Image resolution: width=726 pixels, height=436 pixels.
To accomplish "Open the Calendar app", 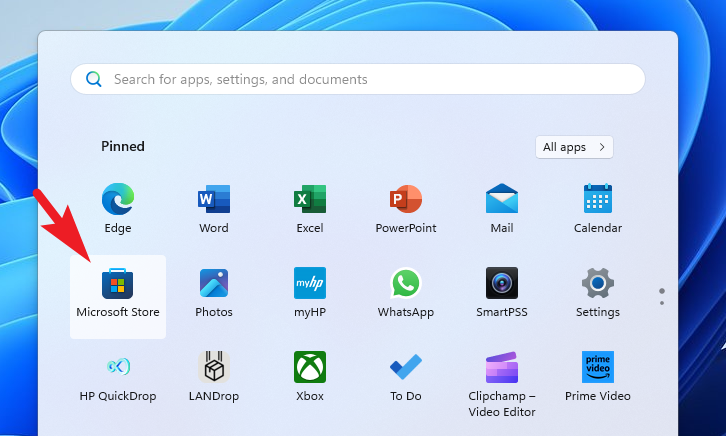I will click(x=598, y=208).
